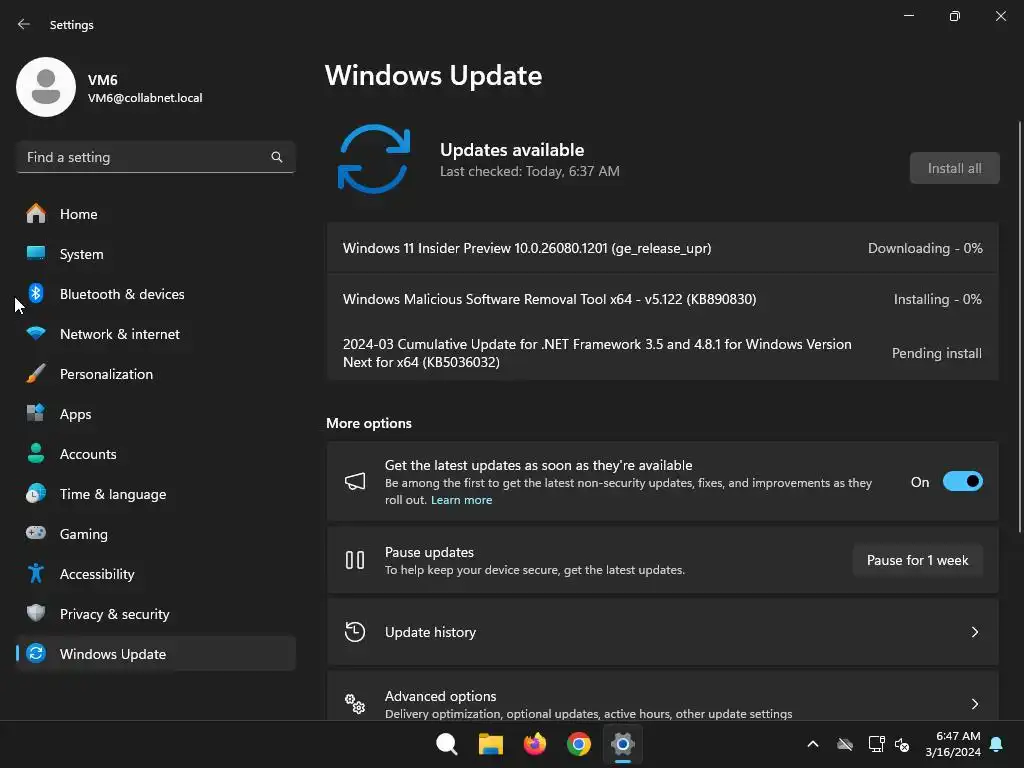Click the Personalization paintbrush icon
This screenshot has height=768, width=1024.
(x=36, y=374)
